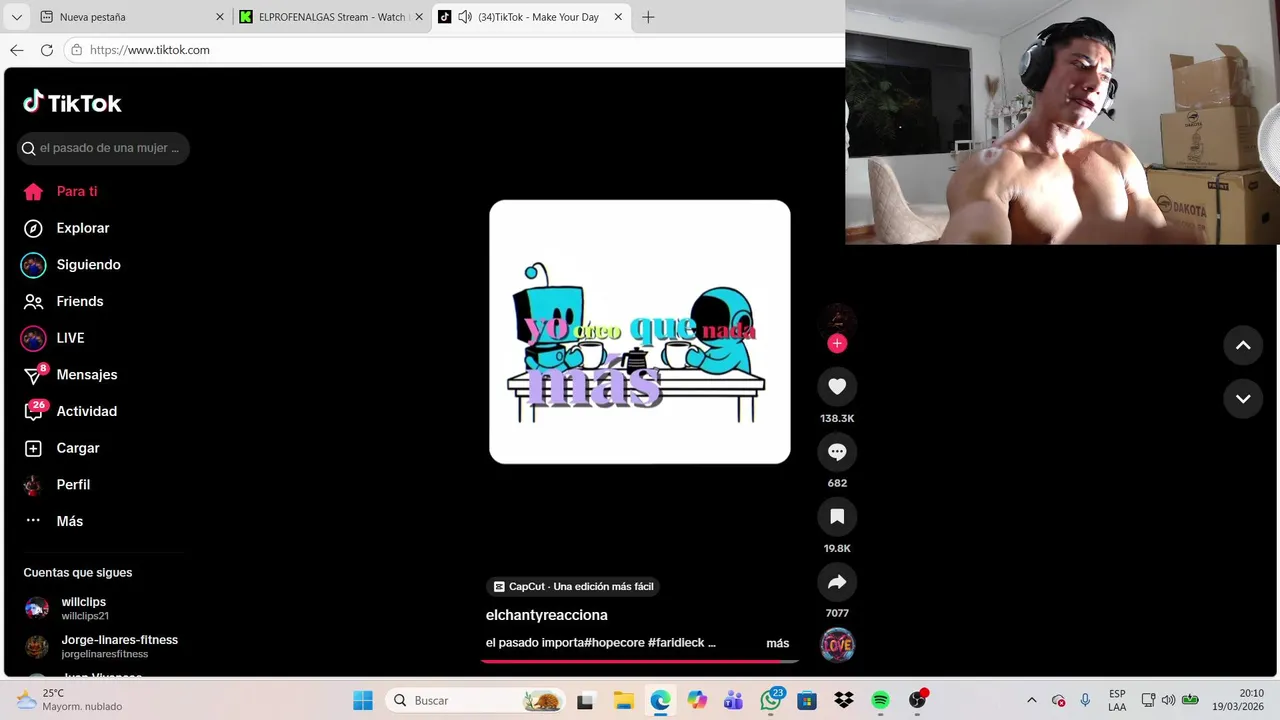Click the taskbar Buscar search box
This screenshot has width=1280, height=720.
476,700
